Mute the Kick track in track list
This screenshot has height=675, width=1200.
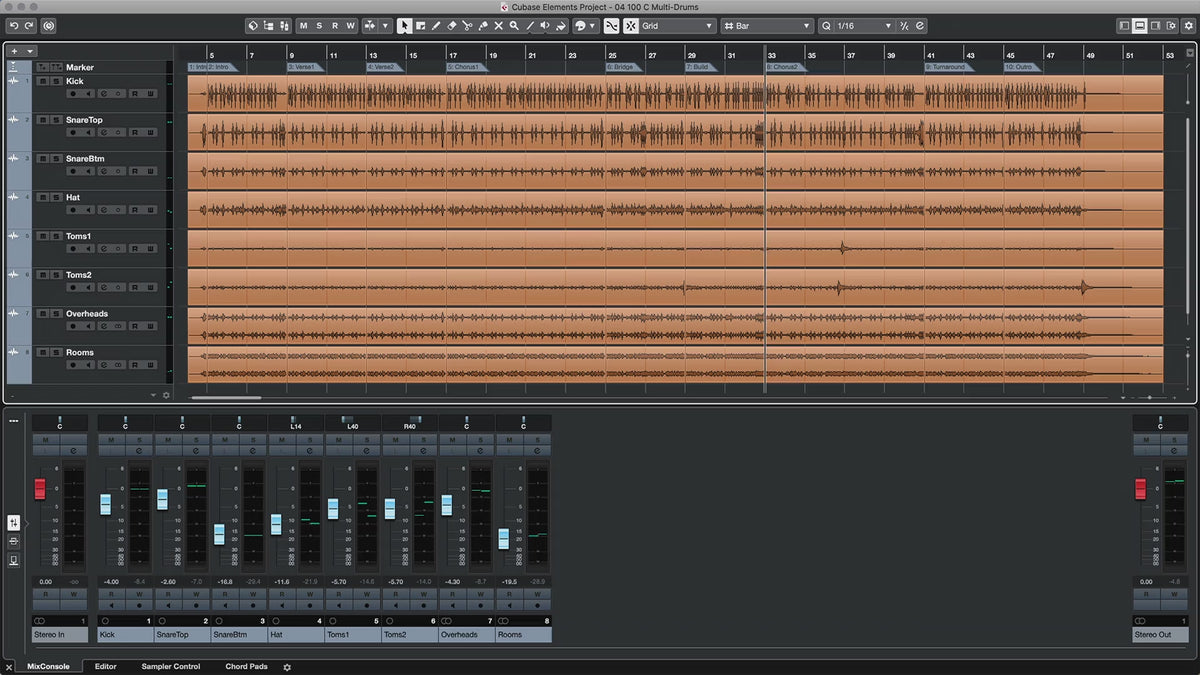pos(42,81)
